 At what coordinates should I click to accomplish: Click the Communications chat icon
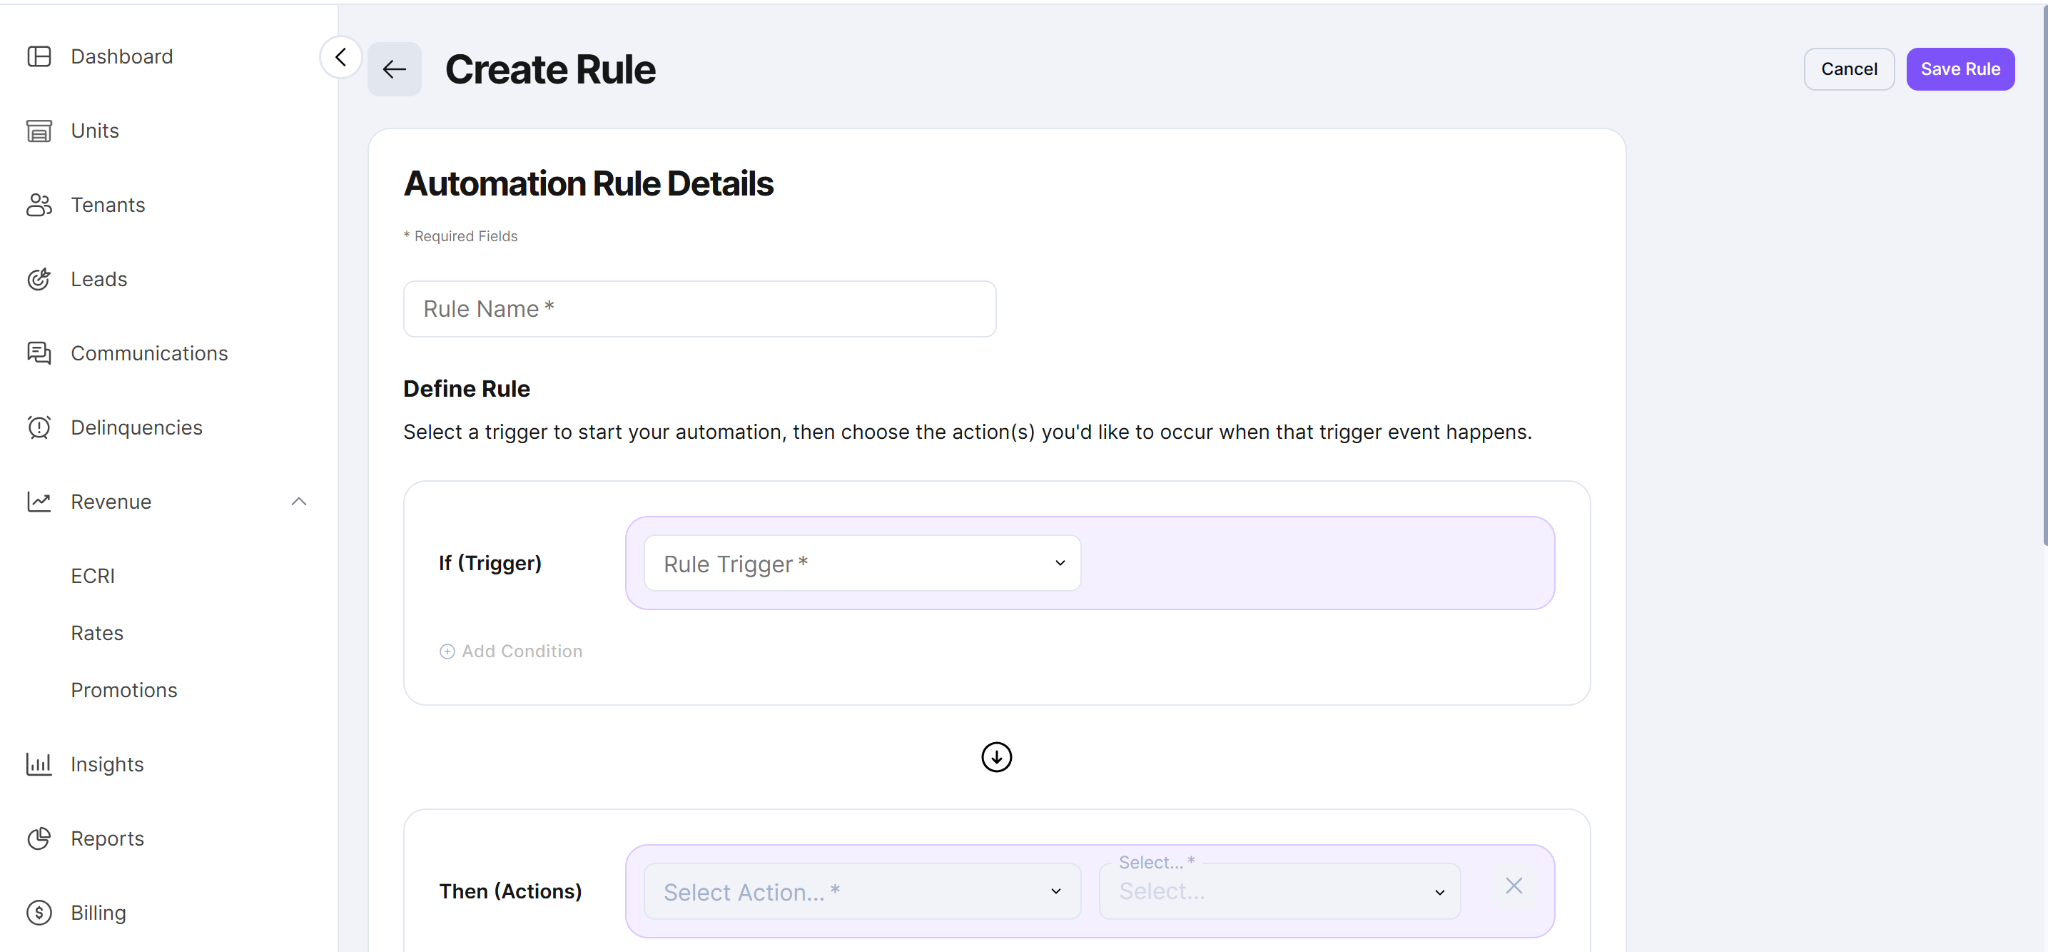point(39,353)
